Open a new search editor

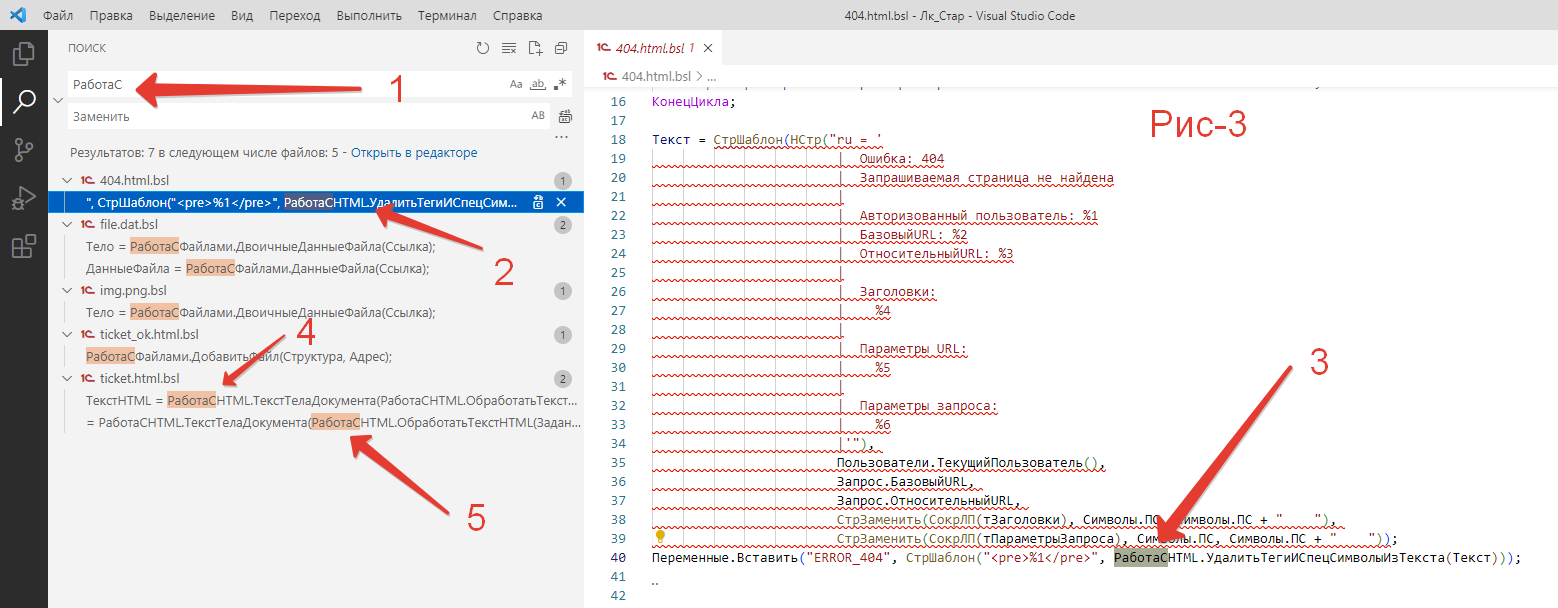click(535, 48)
